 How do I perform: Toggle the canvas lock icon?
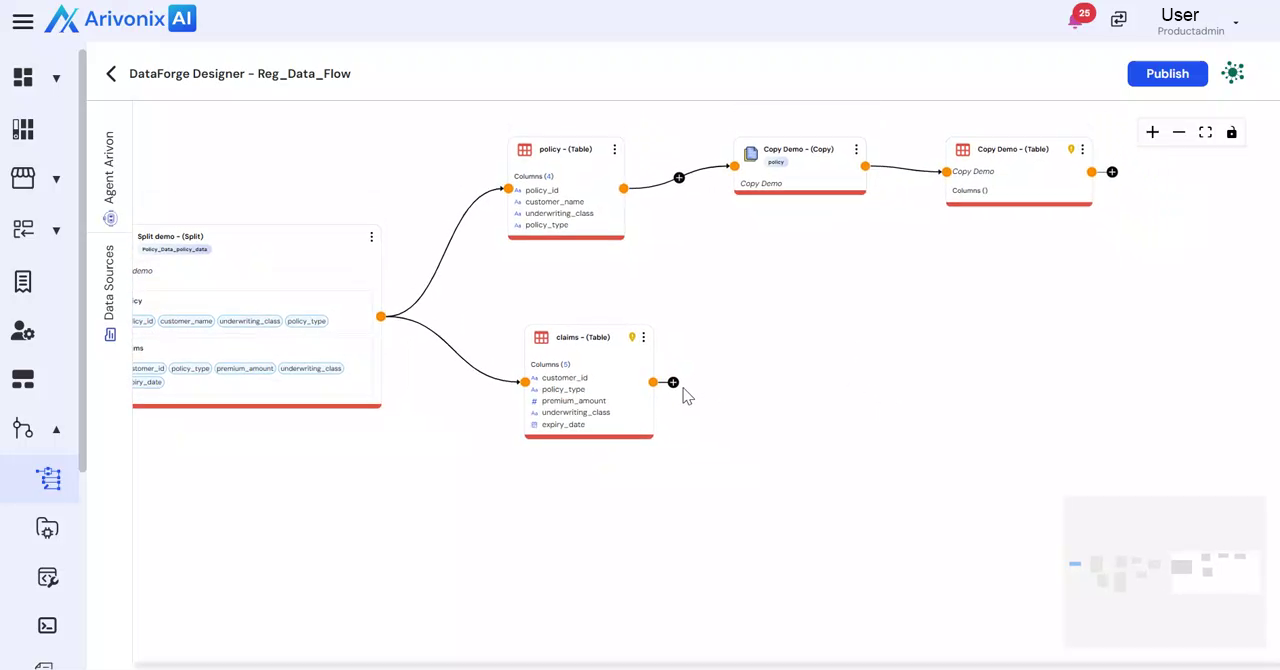[1231, 132]
